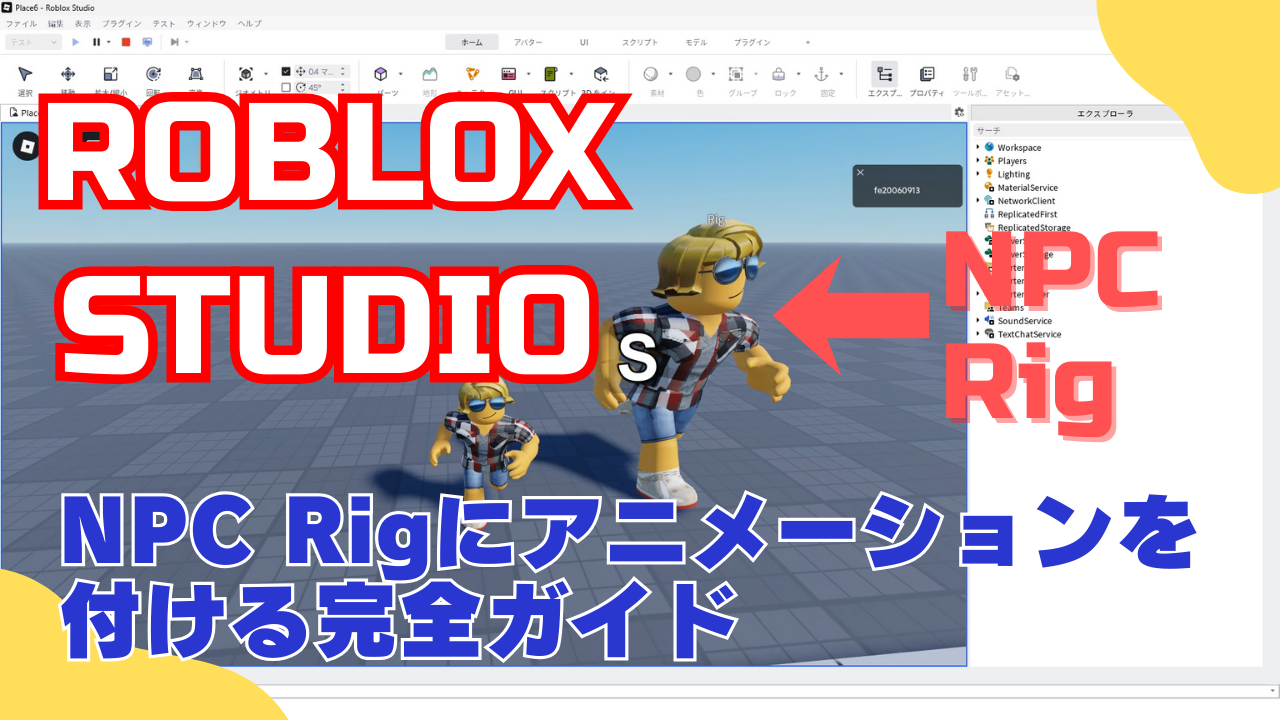
Task: Pause the running simulation
Action: [x=97, y=42]
